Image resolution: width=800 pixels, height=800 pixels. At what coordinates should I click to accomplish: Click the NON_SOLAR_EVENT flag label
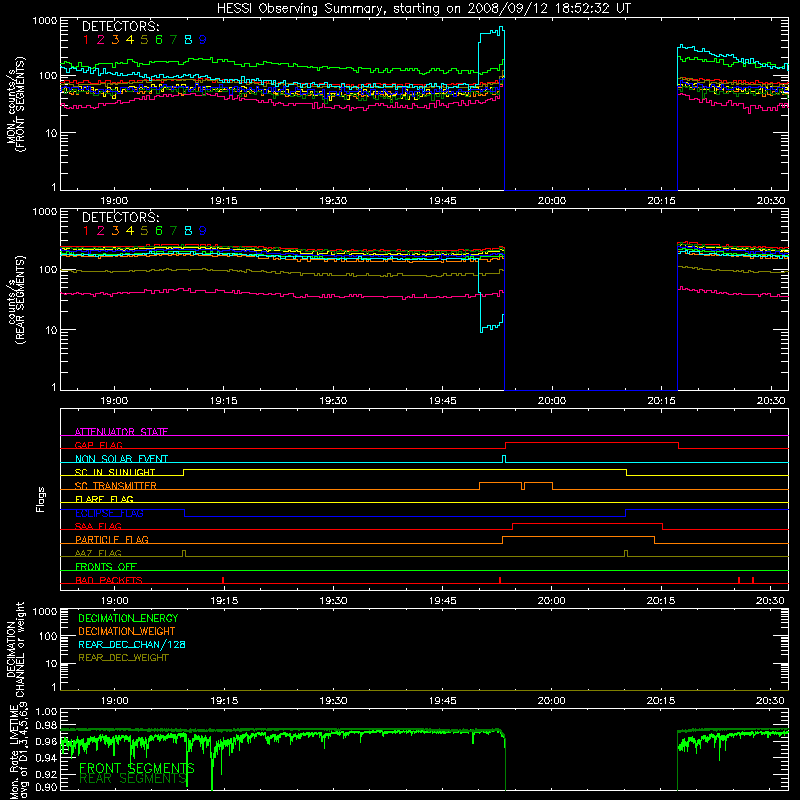[121, 459]
